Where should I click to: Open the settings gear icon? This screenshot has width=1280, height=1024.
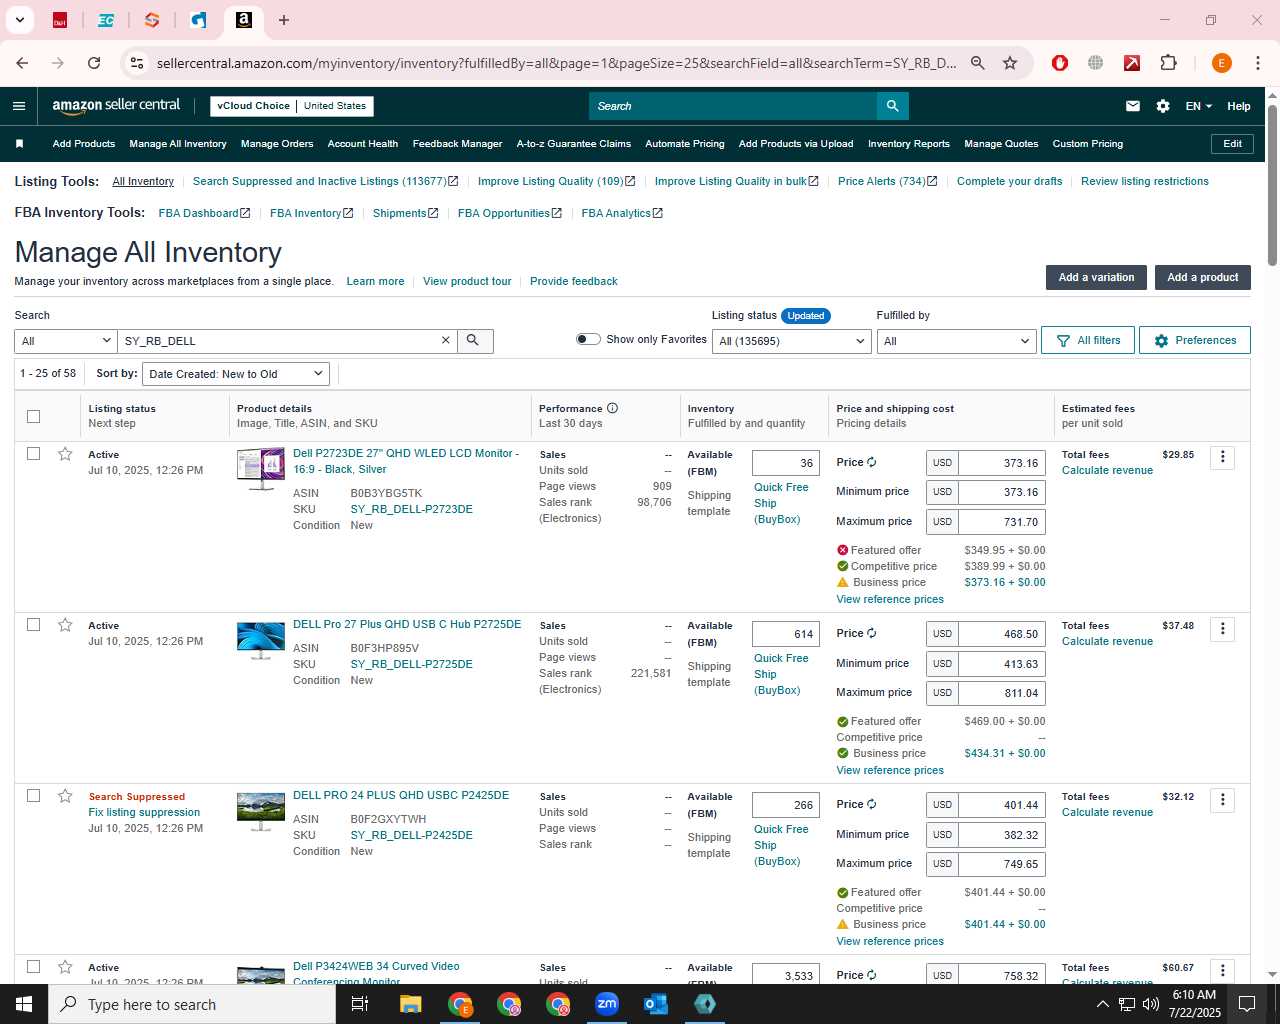pyautogui.click(x=1163, y=106)
